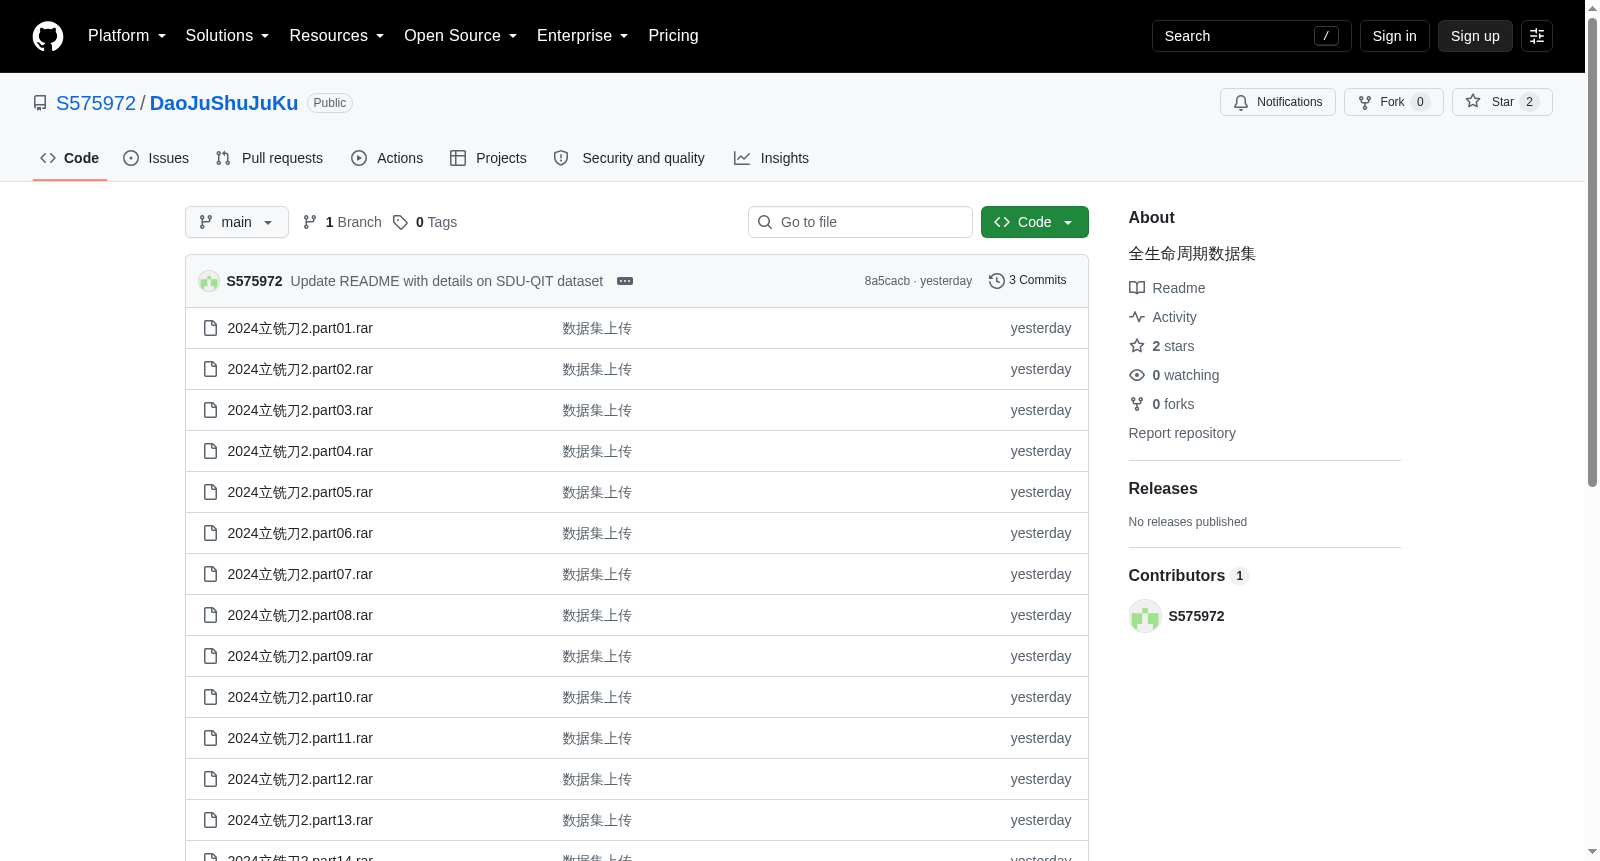Open commit hash 8a5cacb
The width and height of the screenshot is (1600, 861).
[x=887, y=281]
